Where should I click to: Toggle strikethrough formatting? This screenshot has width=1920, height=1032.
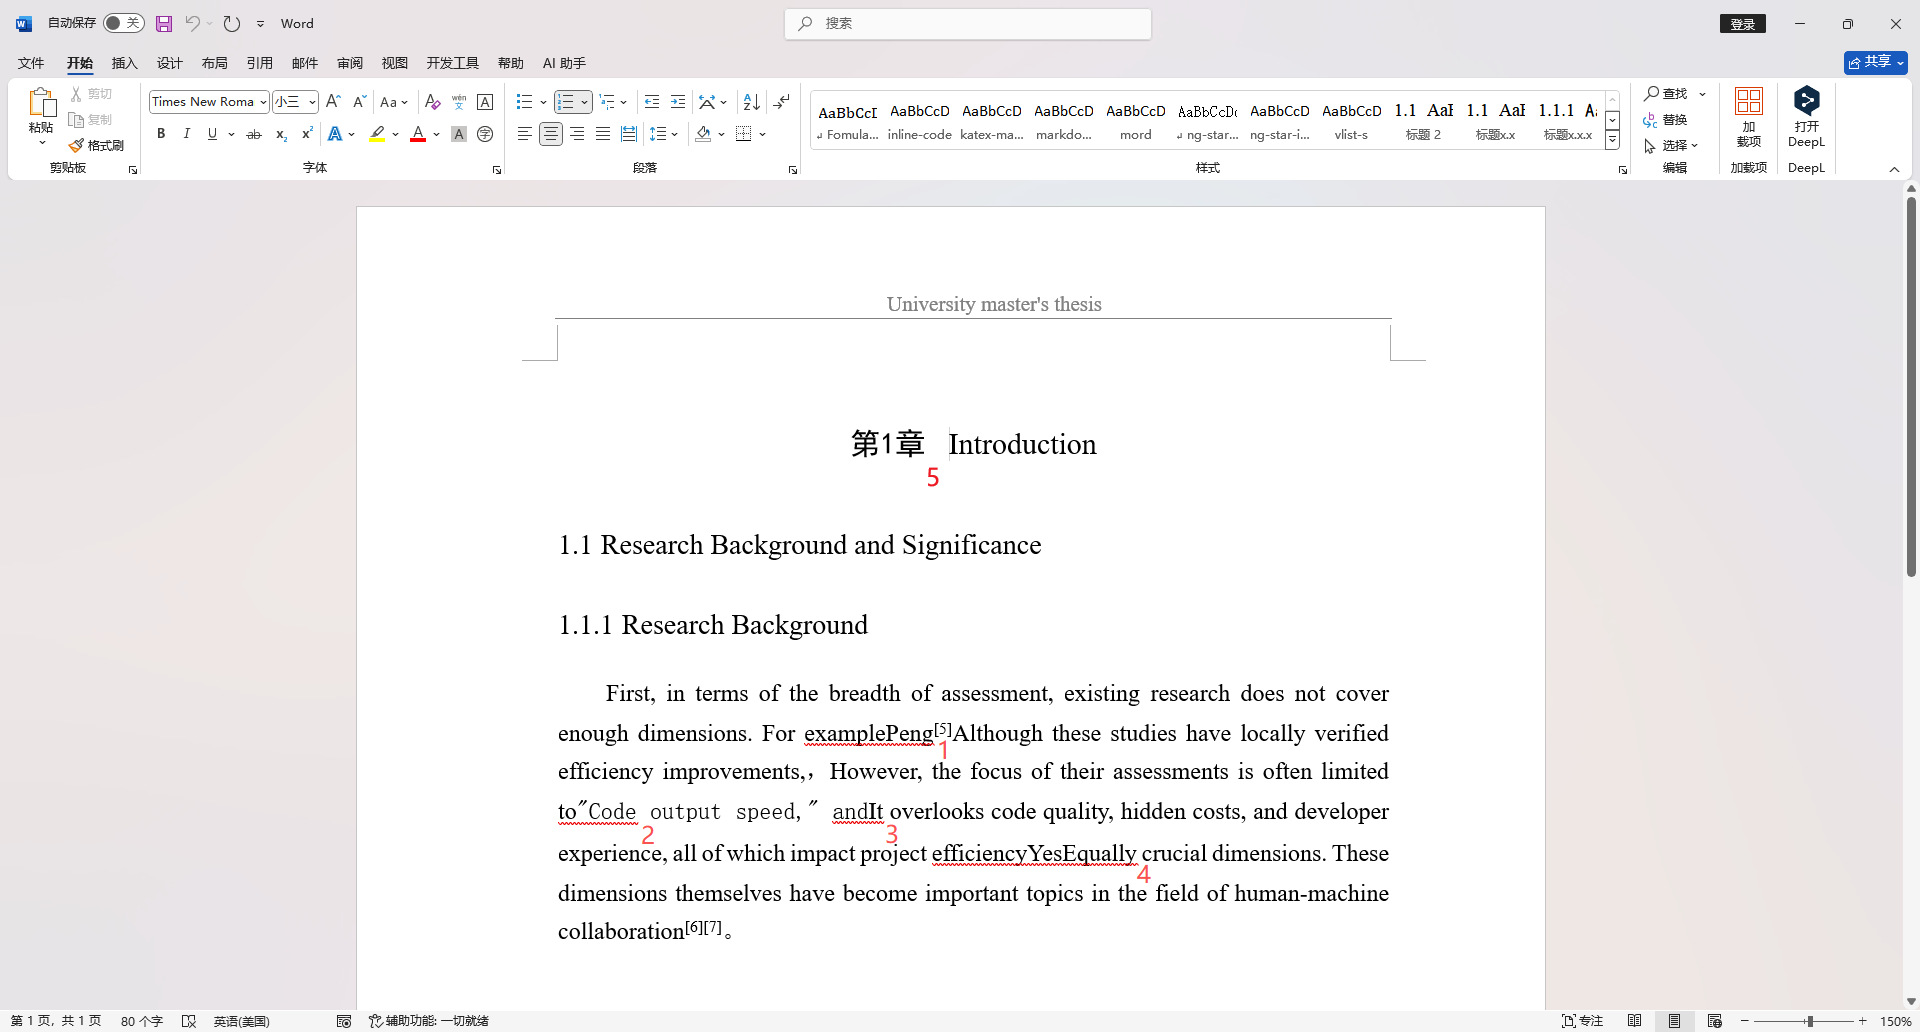254,134
